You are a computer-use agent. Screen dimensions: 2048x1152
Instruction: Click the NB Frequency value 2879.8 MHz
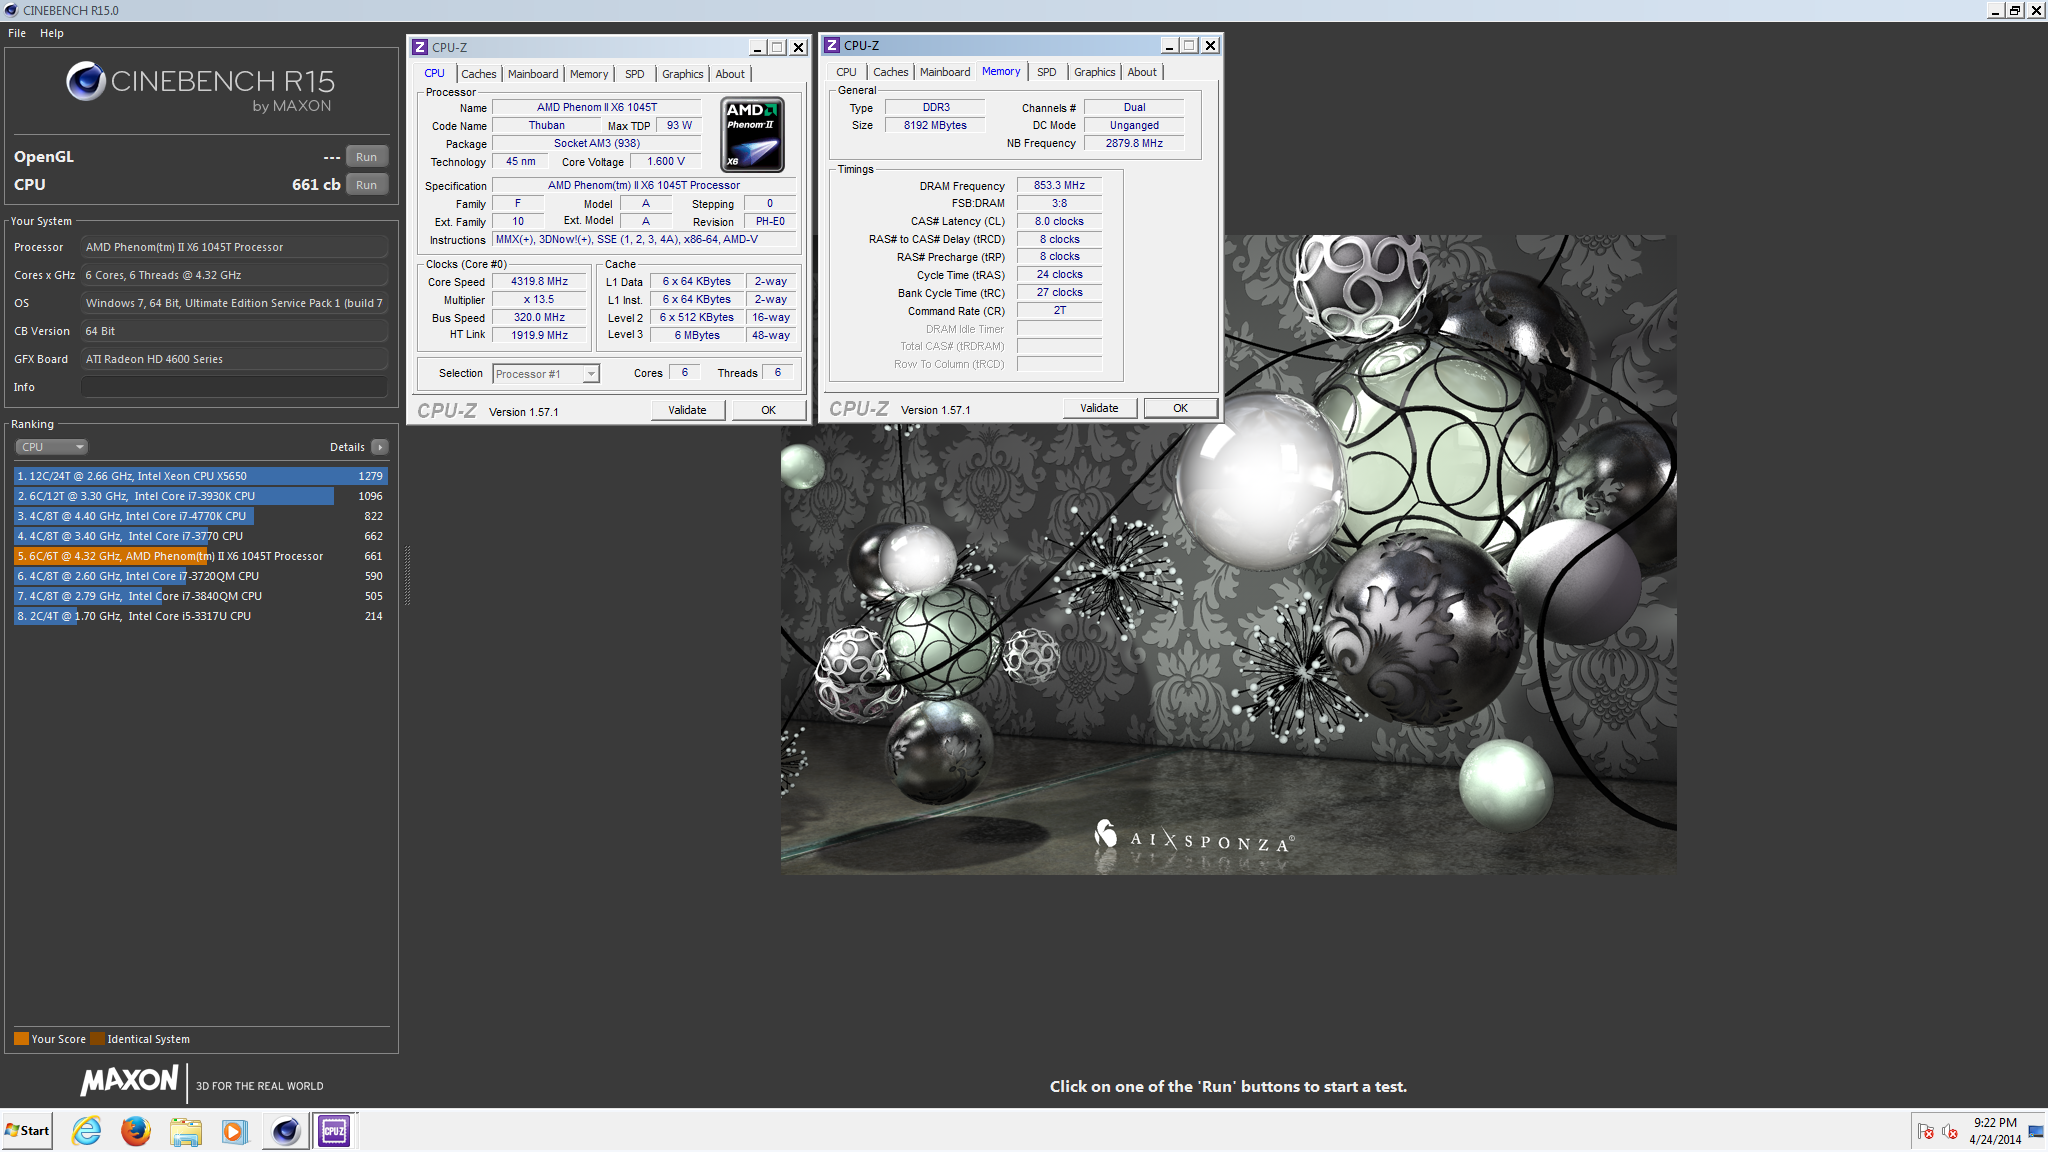click(x=1134, y=143)
